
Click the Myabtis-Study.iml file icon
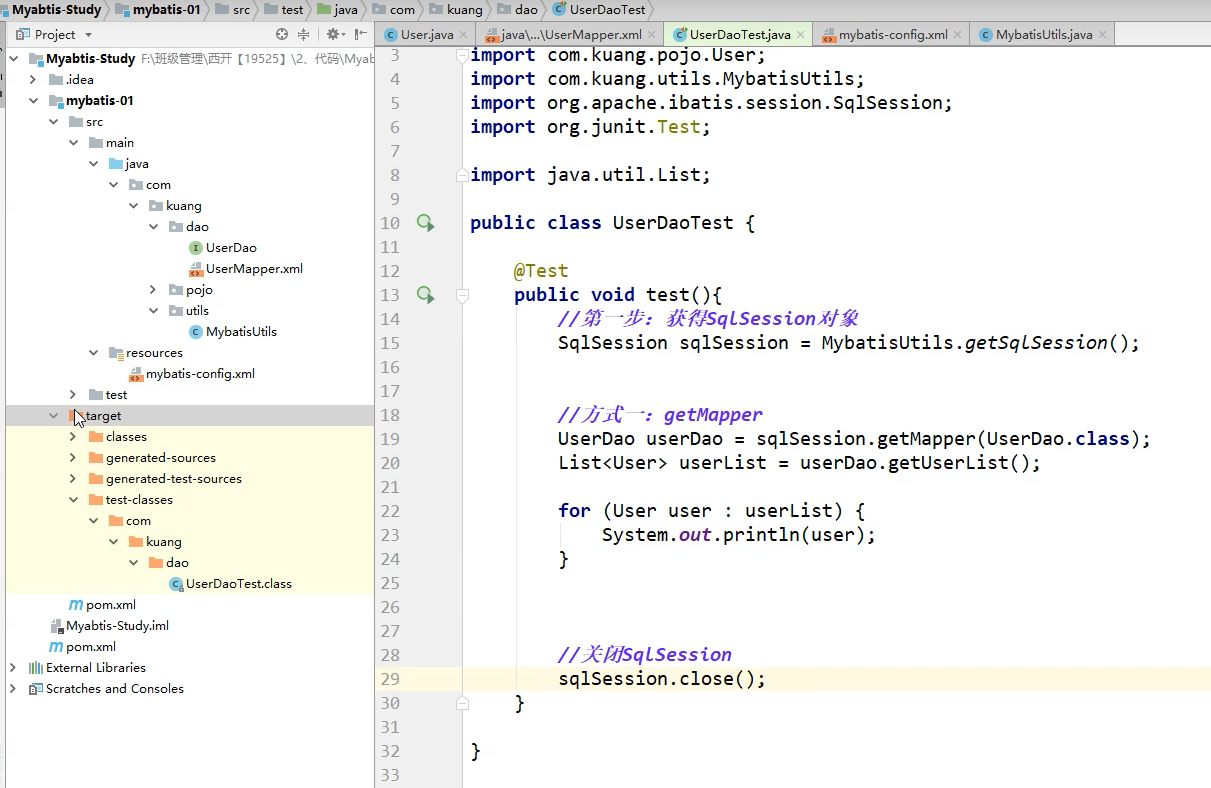point(57,626)
